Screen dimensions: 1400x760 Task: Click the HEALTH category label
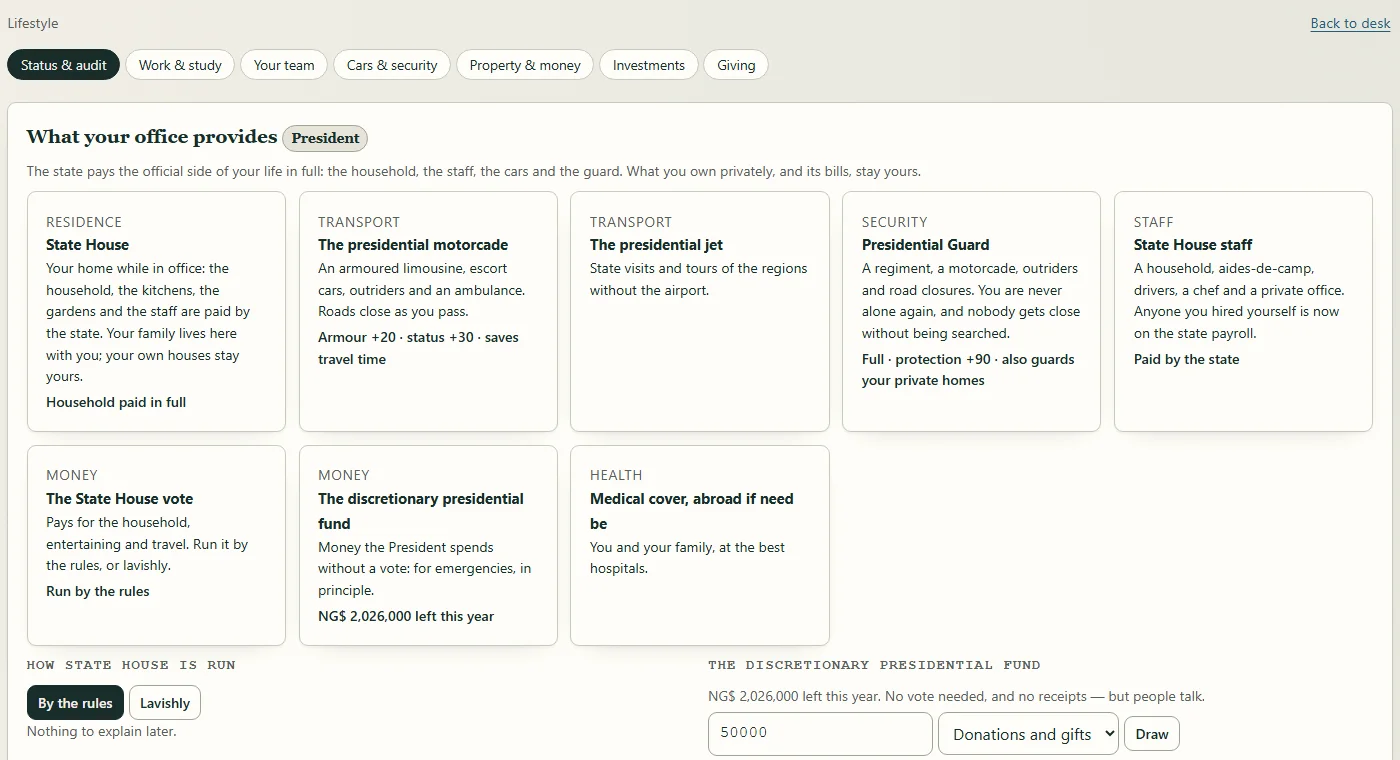(x=616, y=475)
